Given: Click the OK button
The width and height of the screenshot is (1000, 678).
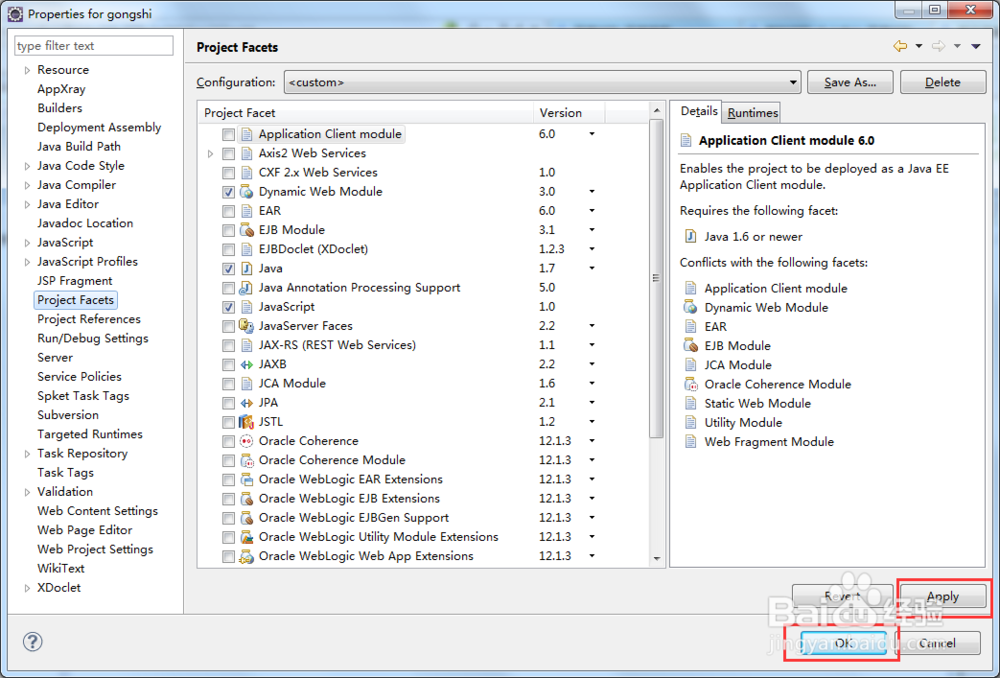Looking at the screenshot, I should (x=843, y=643).
